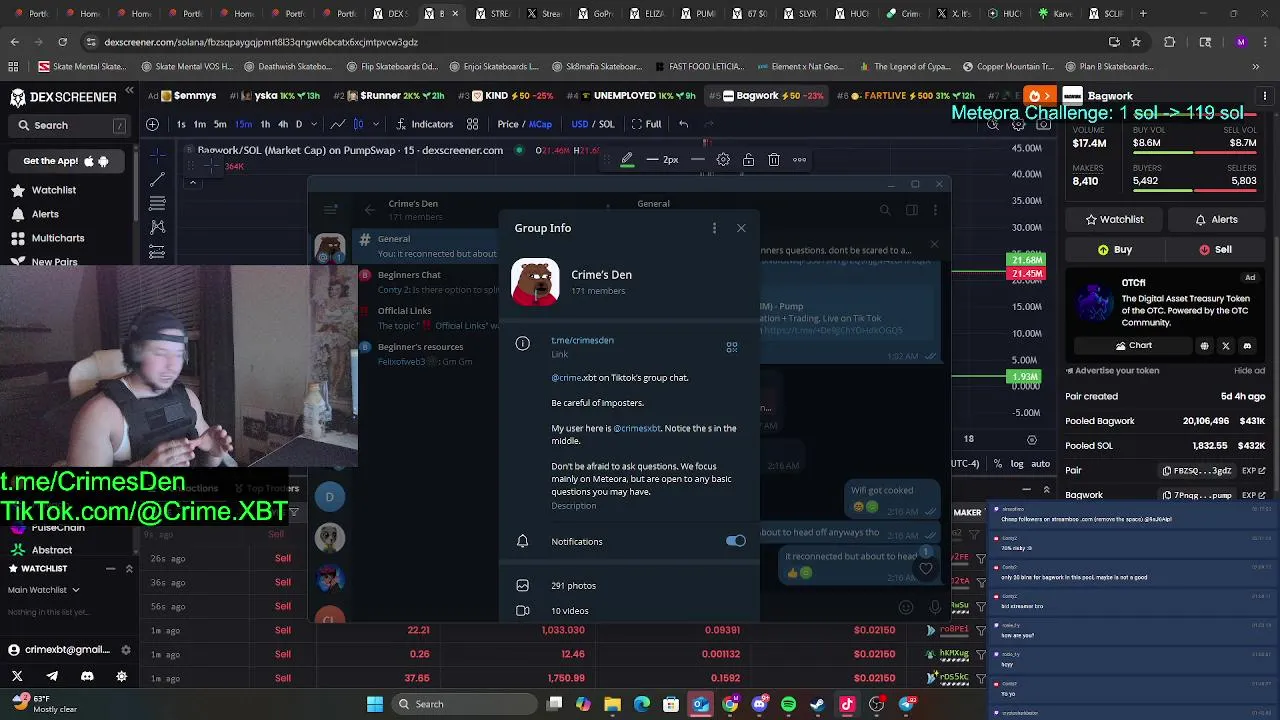
Task: Toggle log scale on chart
Action: [x=1017, y=464]
